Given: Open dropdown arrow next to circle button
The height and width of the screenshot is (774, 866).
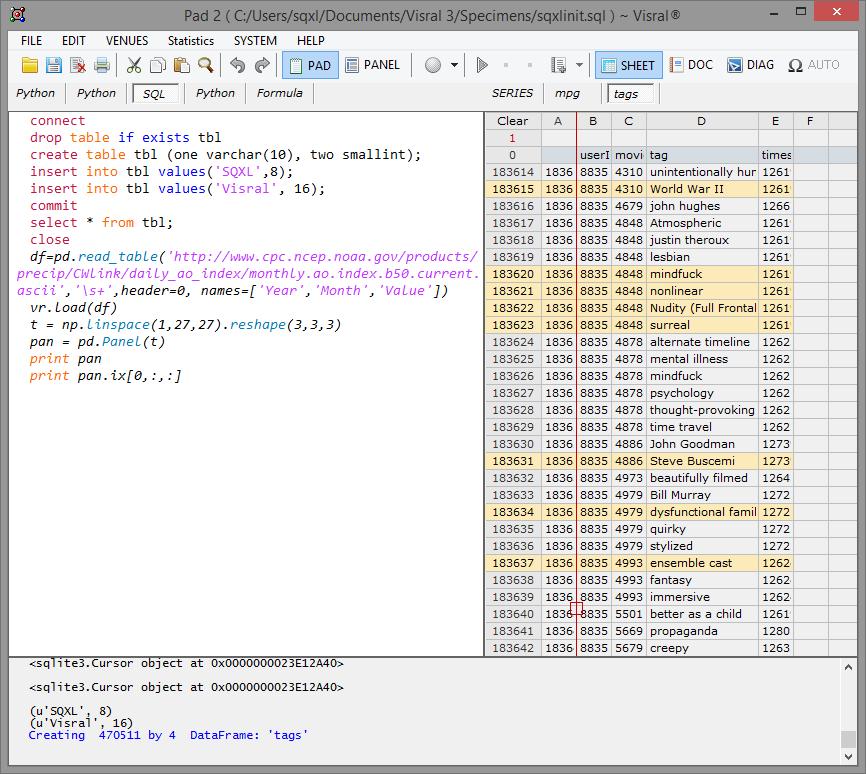Looking at the screenshot, I should [x=455, y=65].
